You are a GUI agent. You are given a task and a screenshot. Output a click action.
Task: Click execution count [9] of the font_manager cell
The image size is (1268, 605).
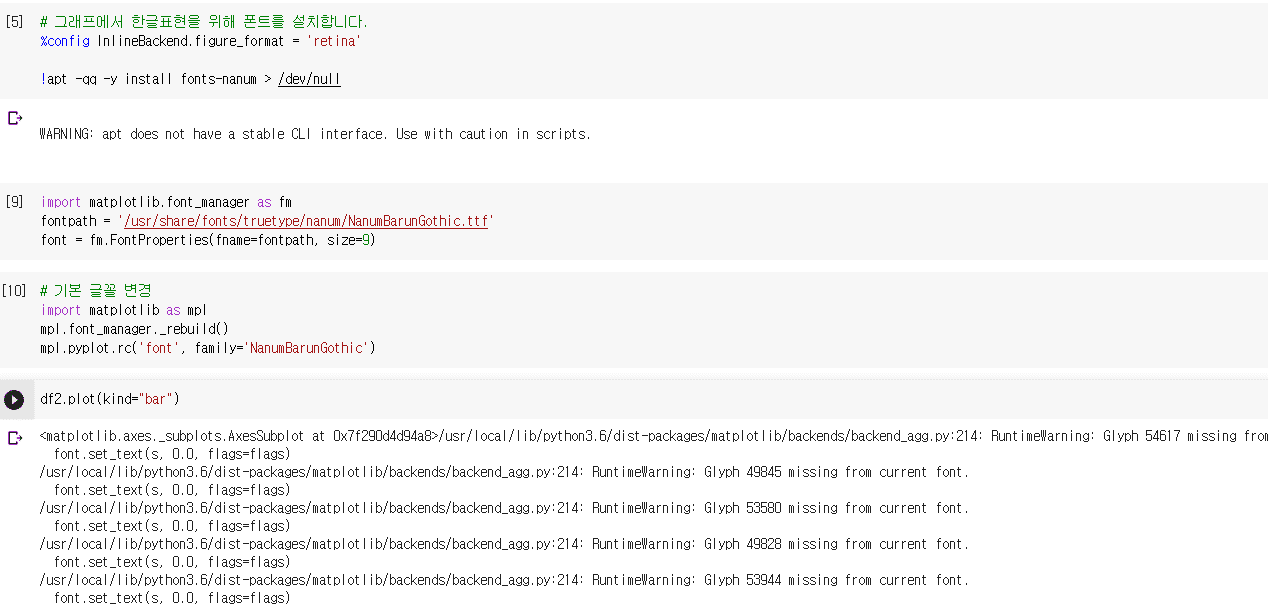[x=14, y=202]
